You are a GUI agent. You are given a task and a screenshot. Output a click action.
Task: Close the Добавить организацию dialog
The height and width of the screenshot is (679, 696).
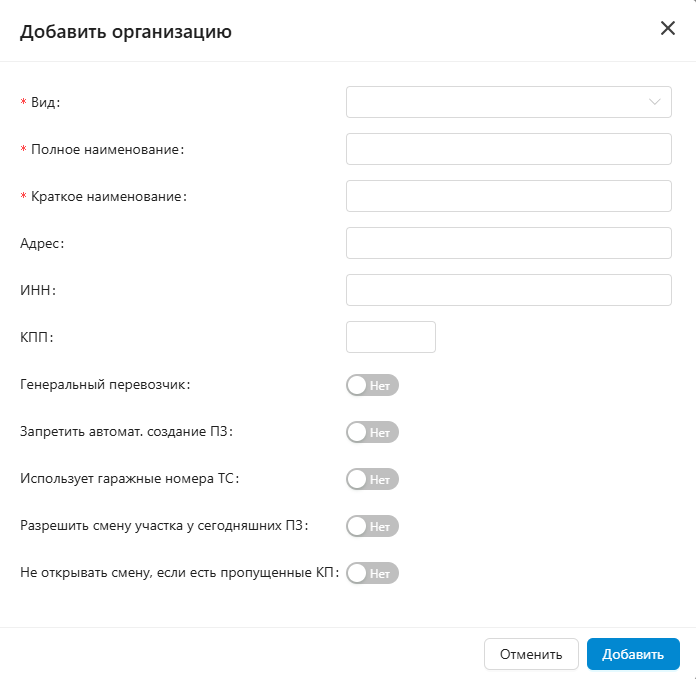pos(668,28)
